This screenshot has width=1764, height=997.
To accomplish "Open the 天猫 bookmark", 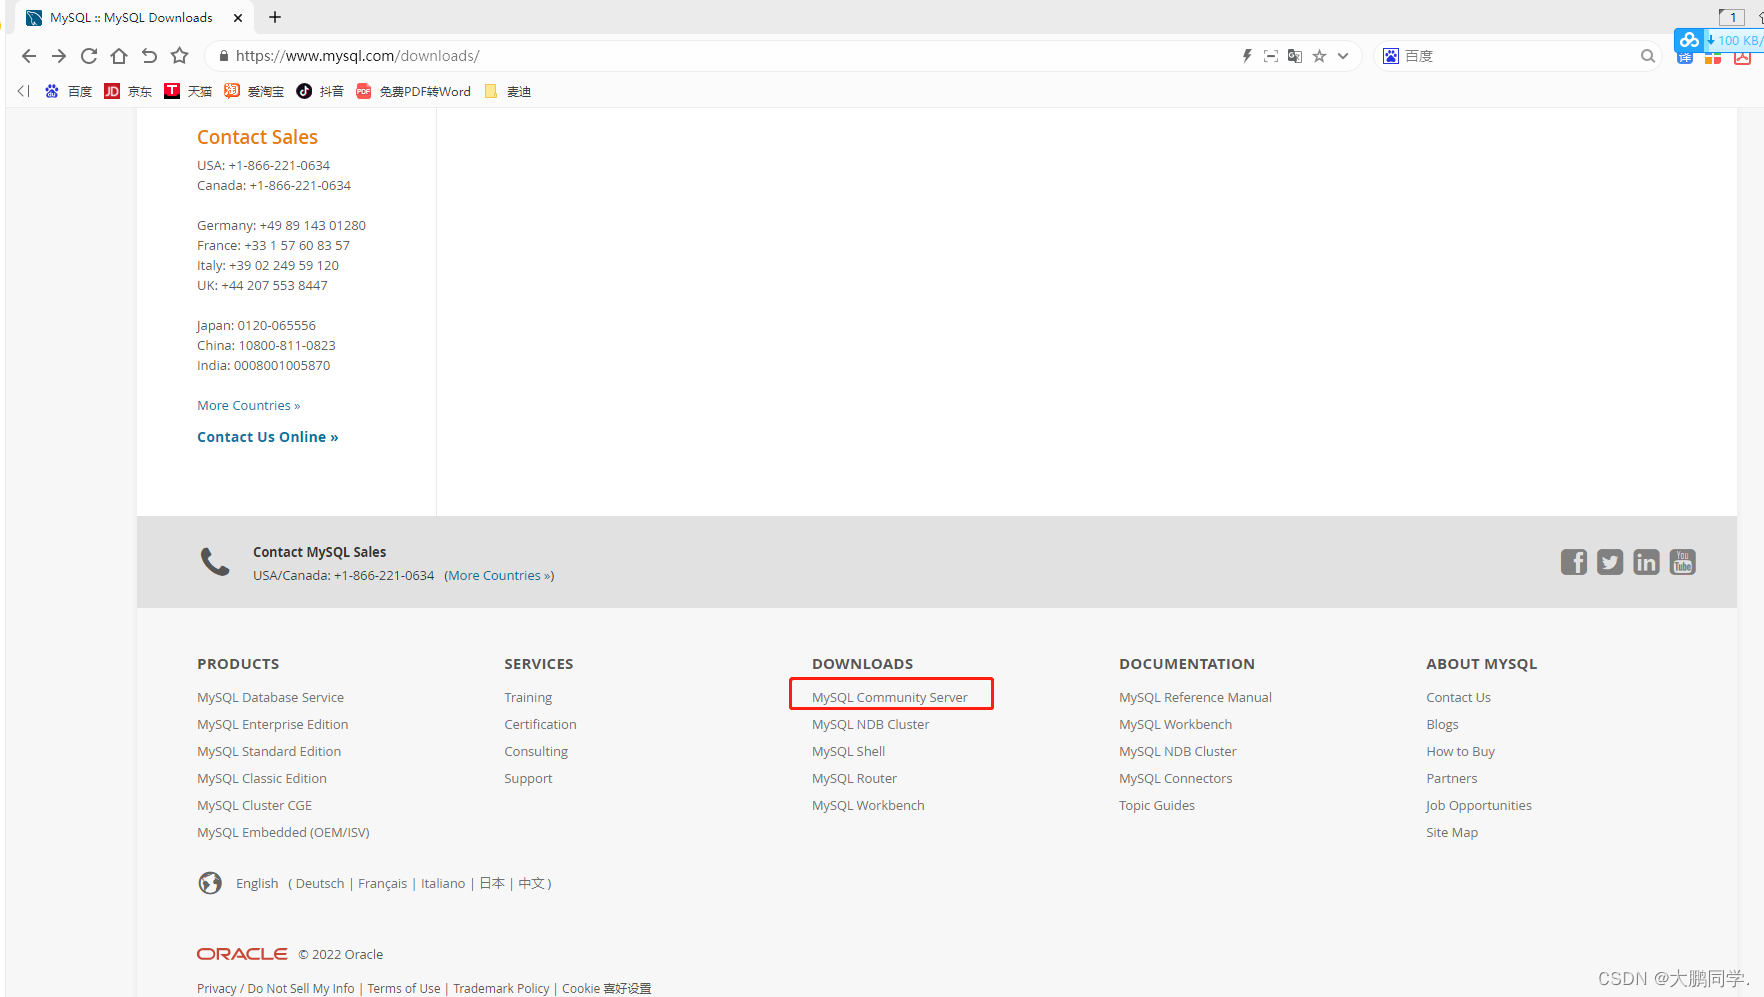I will coord(188,91).
